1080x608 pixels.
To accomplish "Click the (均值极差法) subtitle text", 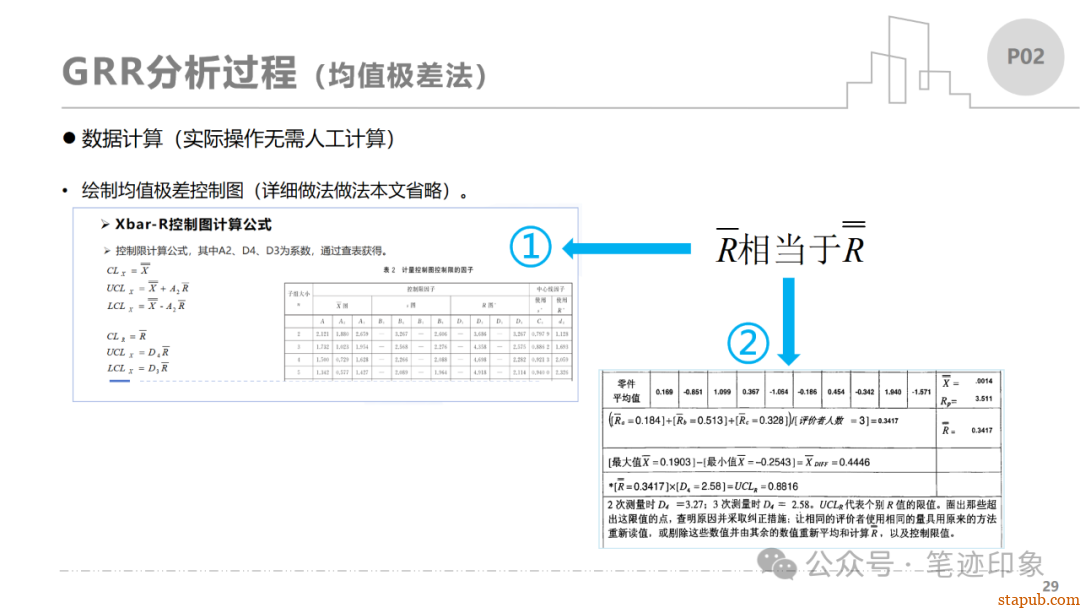I will coord(399,76).
